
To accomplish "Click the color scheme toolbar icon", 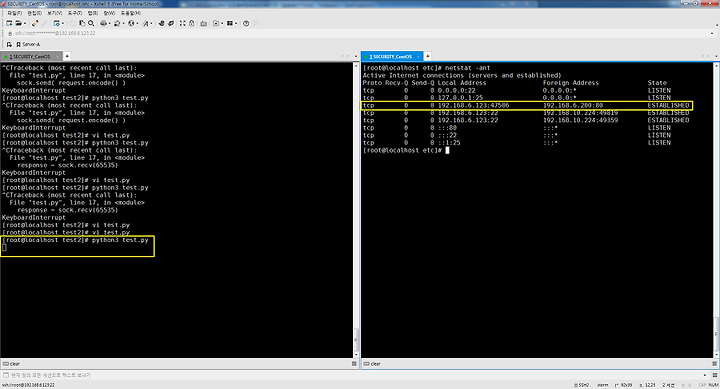I will coord(117,23).
